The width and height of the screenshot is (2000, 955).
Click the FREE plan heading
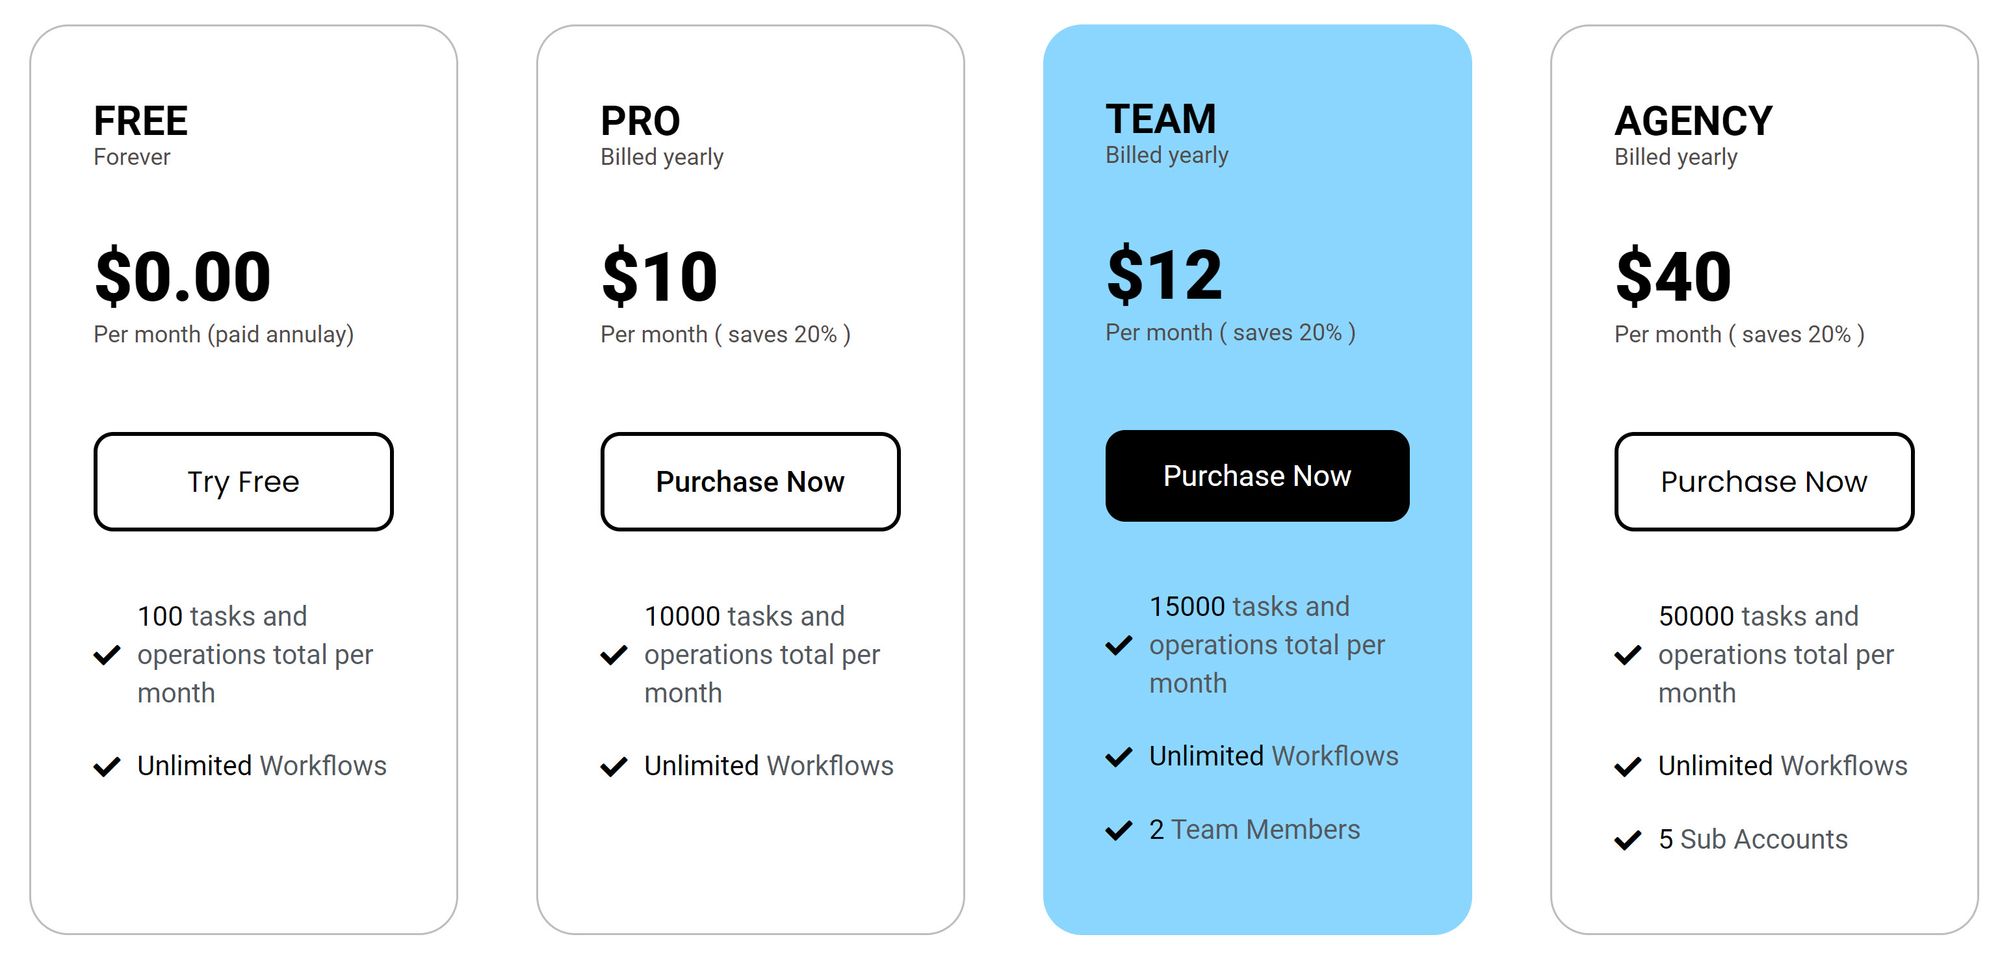[141, 121]
